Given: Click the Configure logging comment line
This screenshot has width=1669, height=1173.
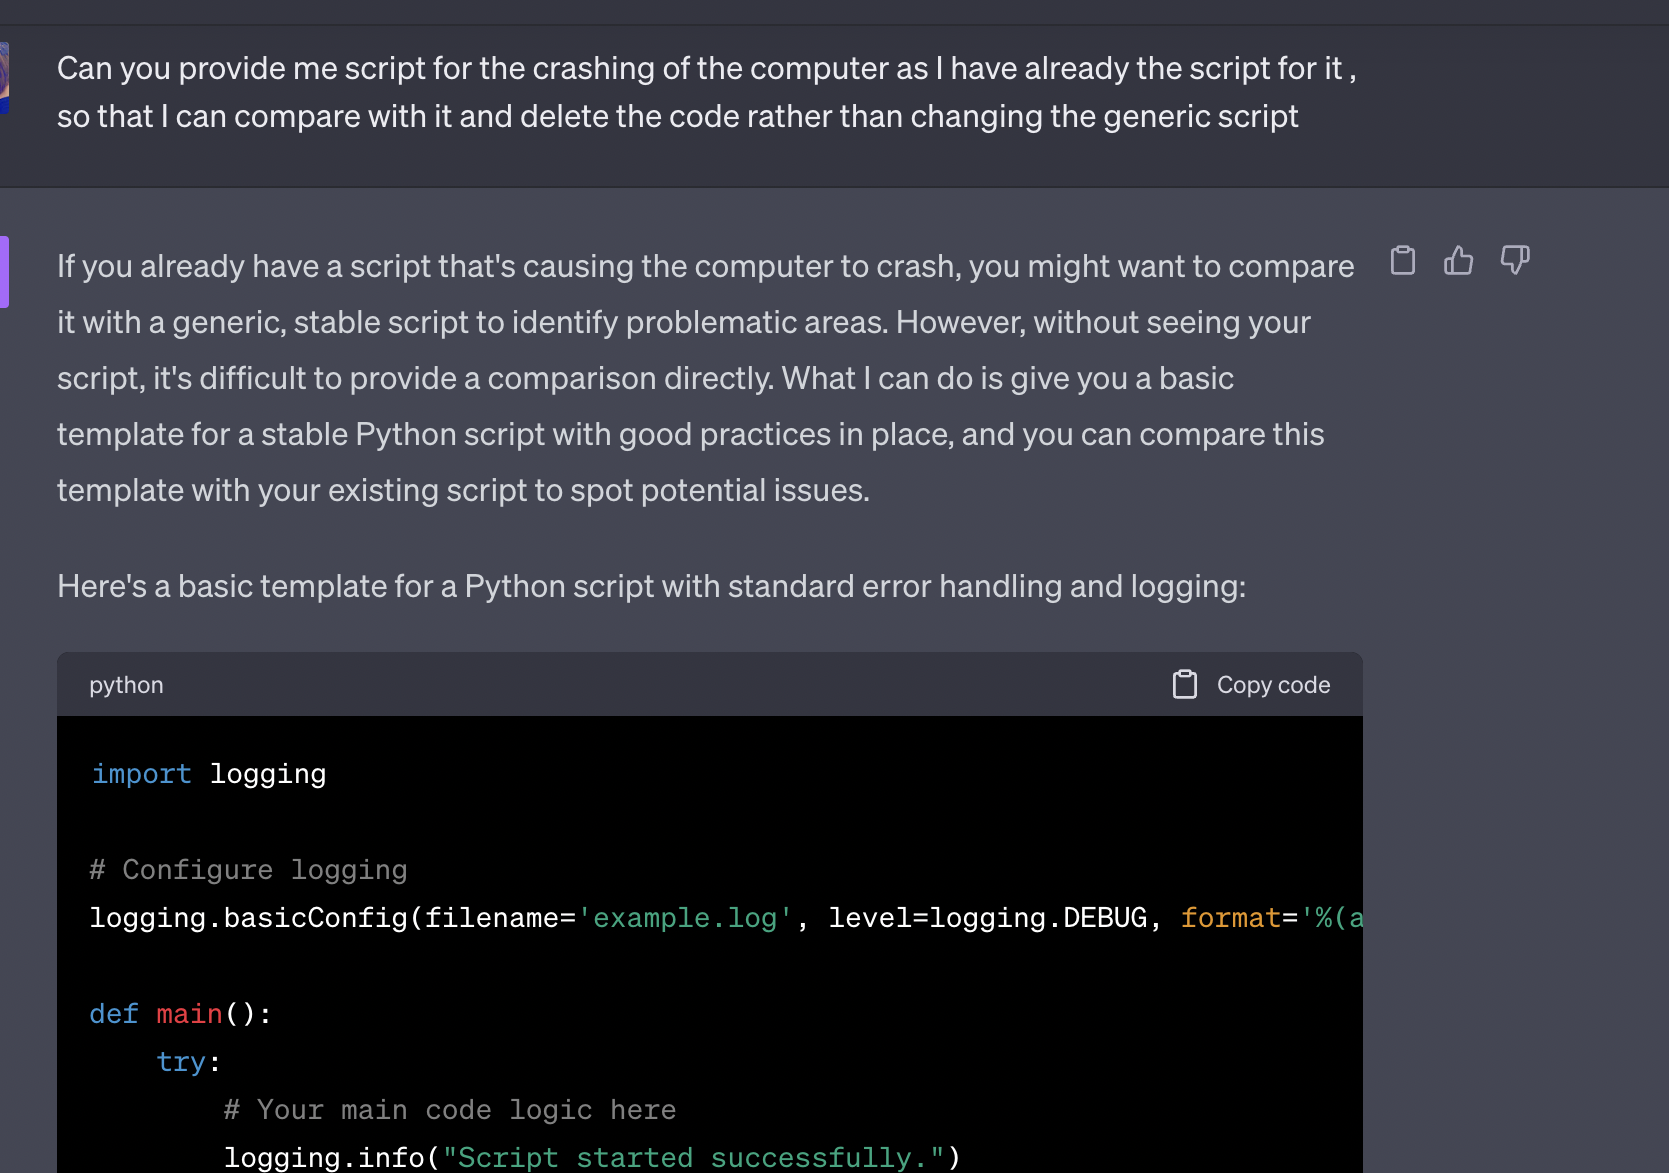Looking at the screenshot, I should pos(249,870).
